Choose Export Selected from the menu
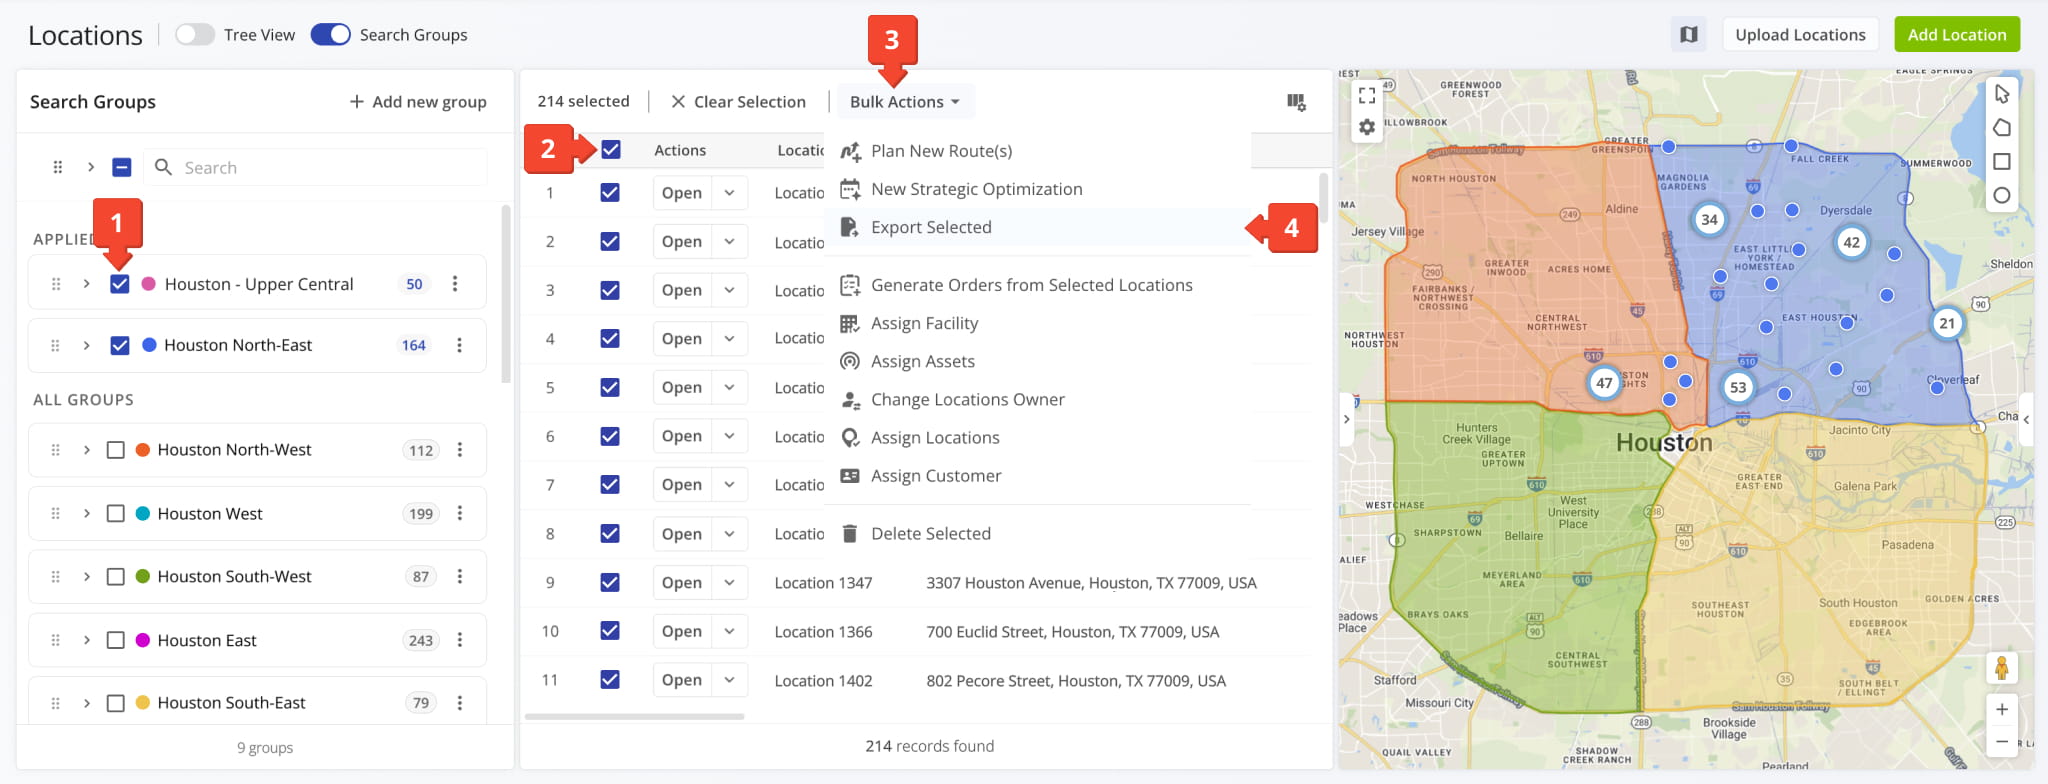 (x=1038, y=227)
